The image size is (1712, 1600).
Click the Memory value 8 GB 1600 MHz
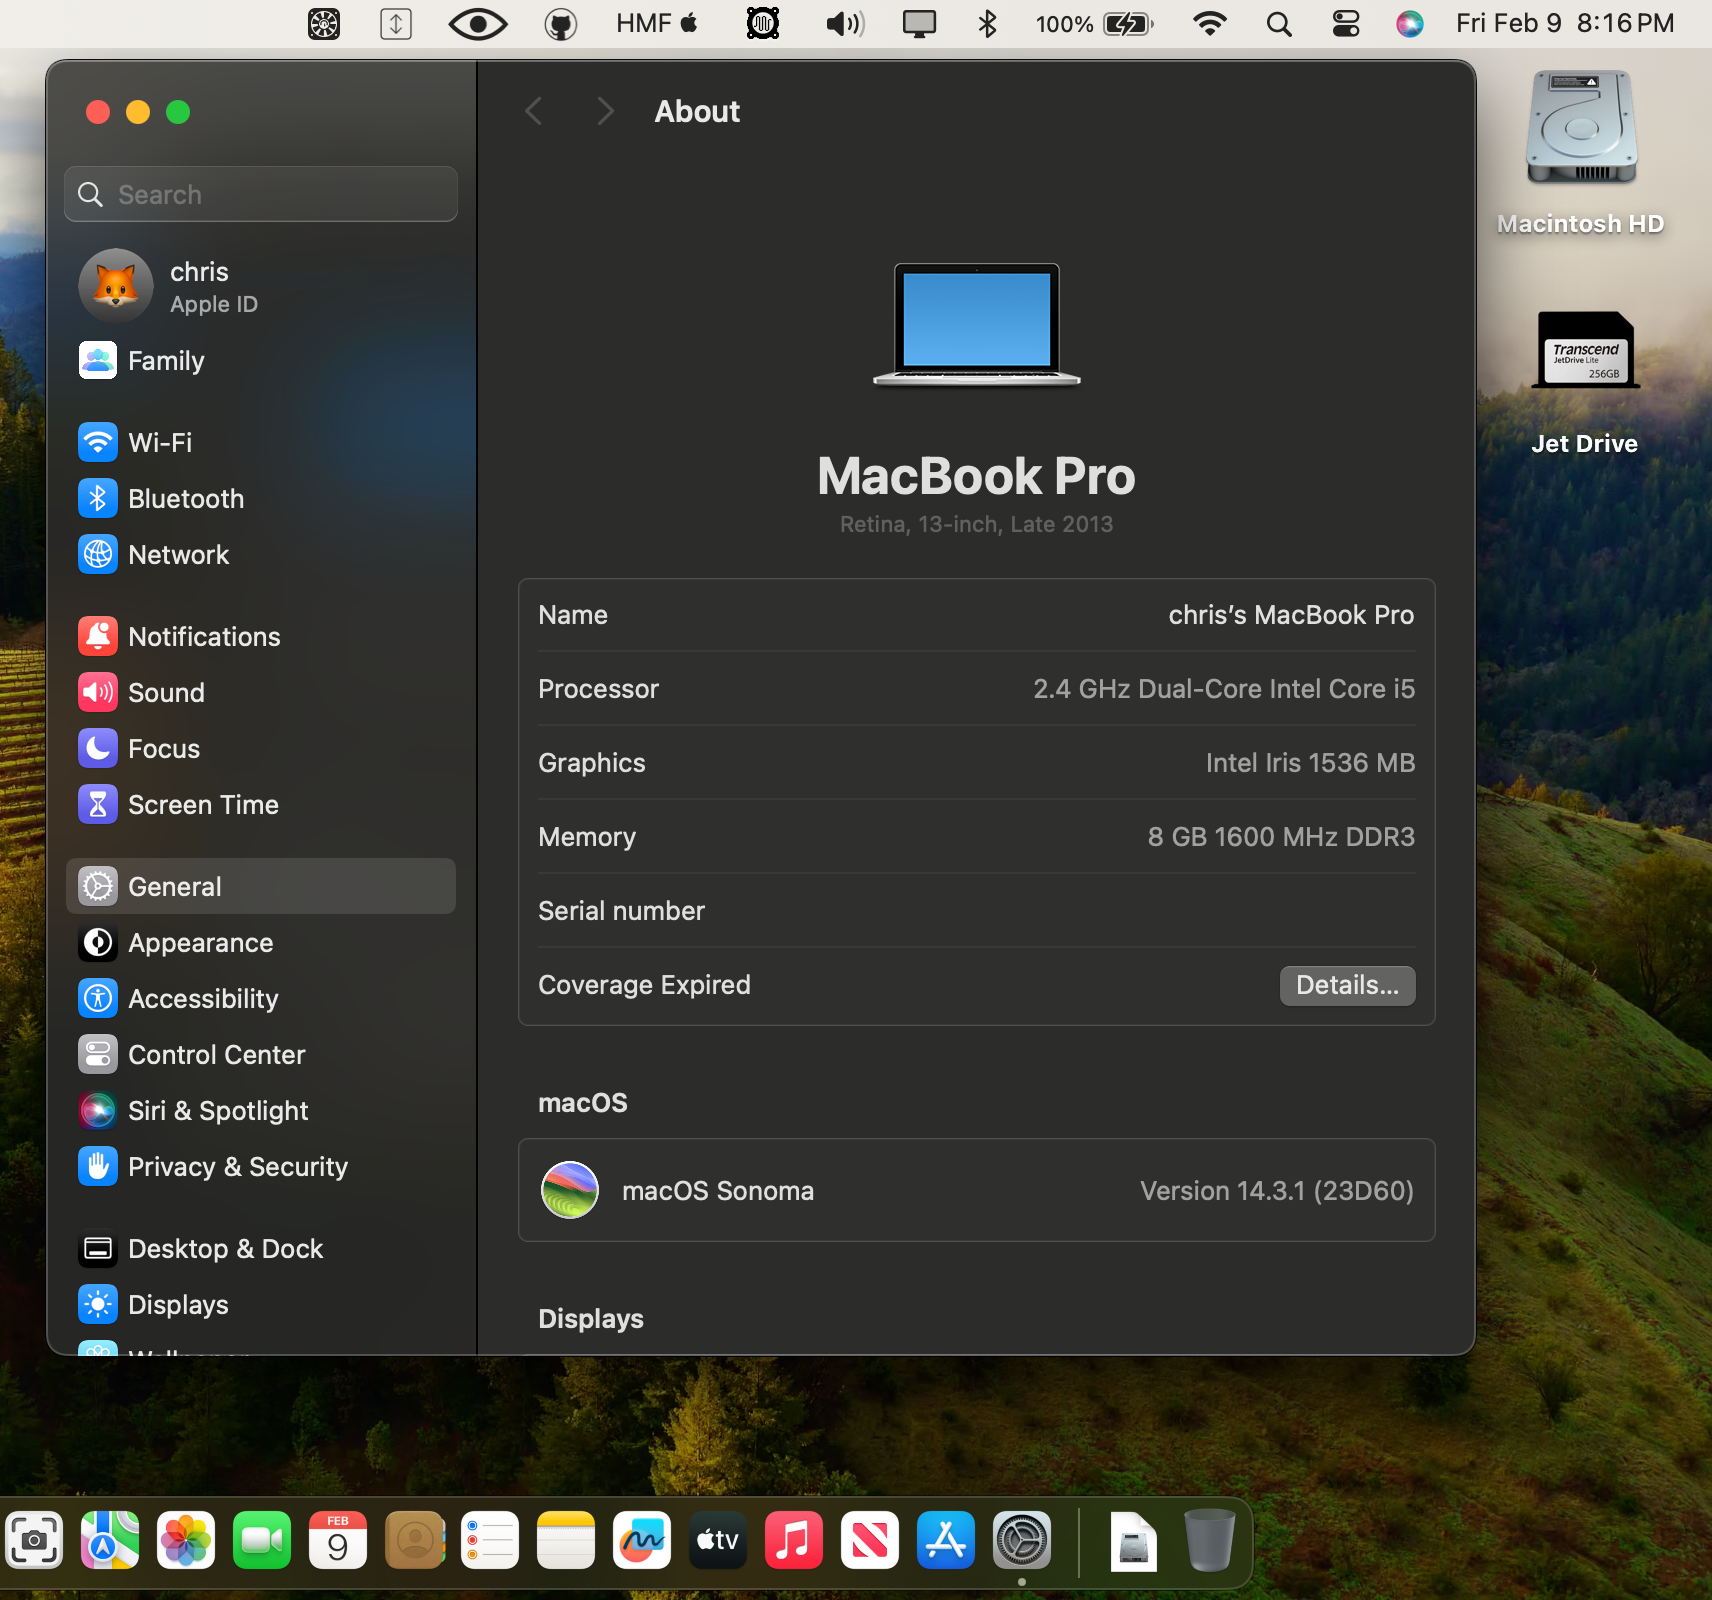pos(1281,837)
